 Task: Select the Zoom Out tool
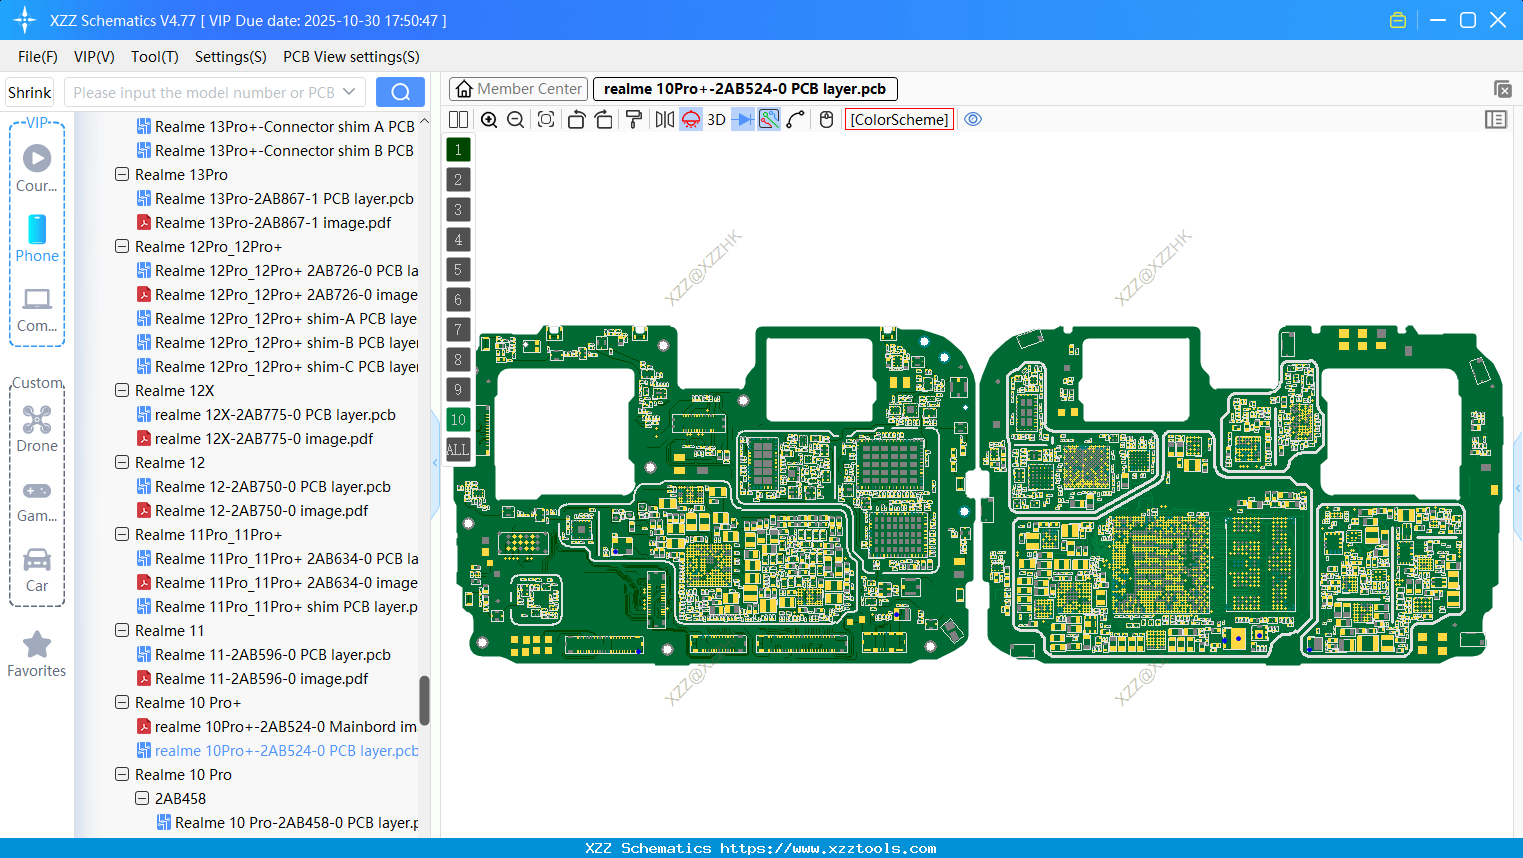(x=515, y=119)
